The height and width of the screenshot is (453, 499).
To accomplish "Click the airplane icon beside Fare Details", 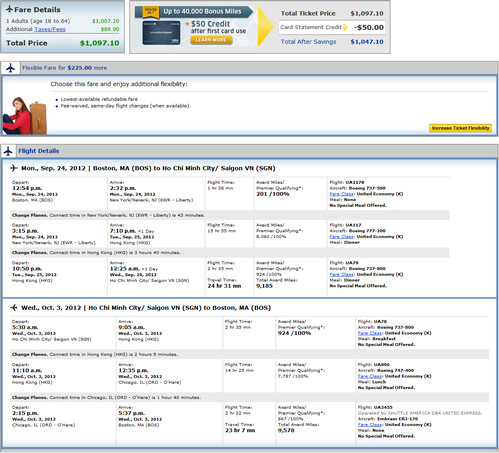I will [x=9, y=9].
